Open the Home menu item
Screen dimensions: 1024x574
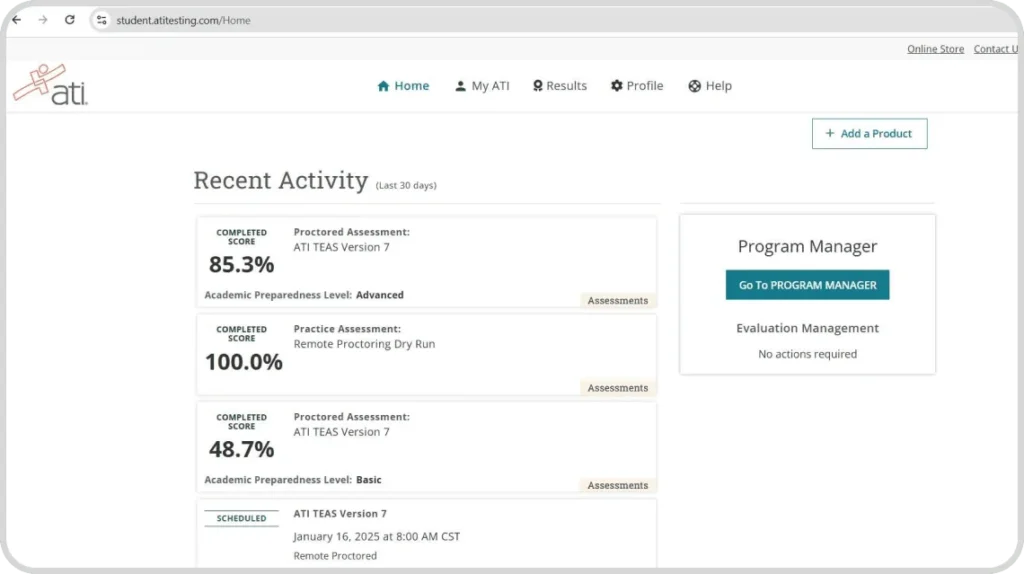tap(404, 86)
